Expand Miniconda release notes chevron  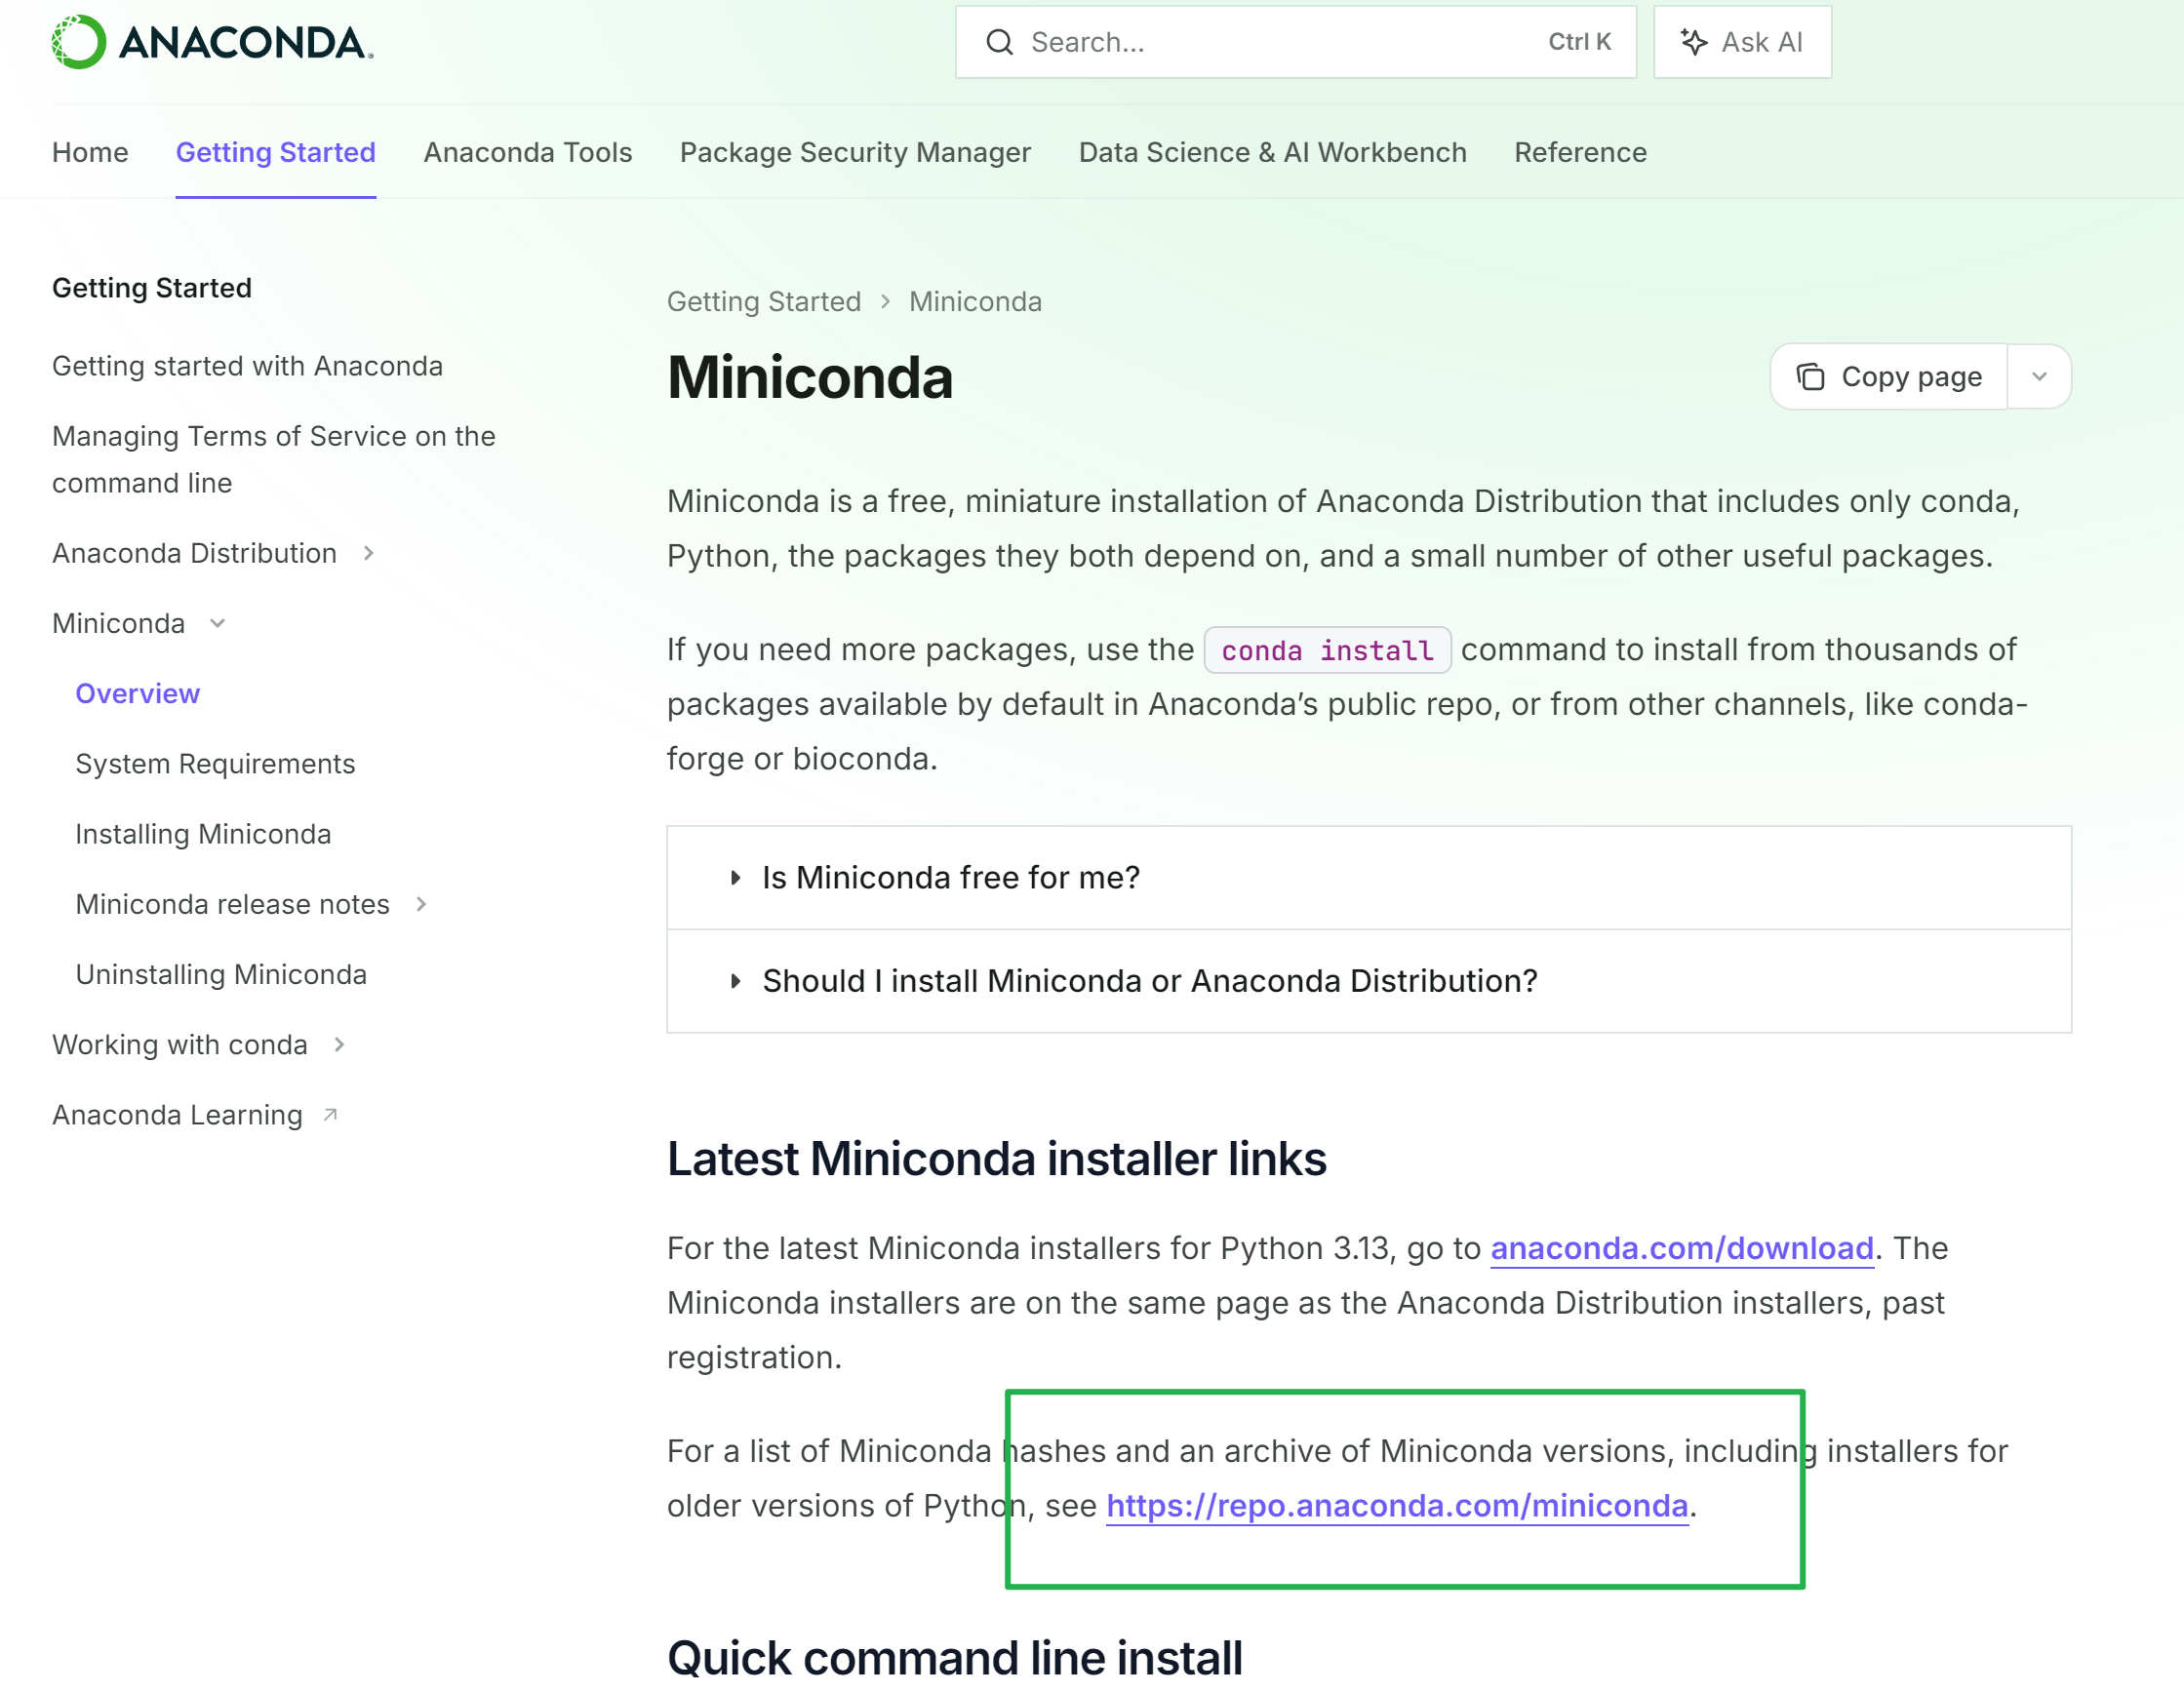click(x=421, y=904)
